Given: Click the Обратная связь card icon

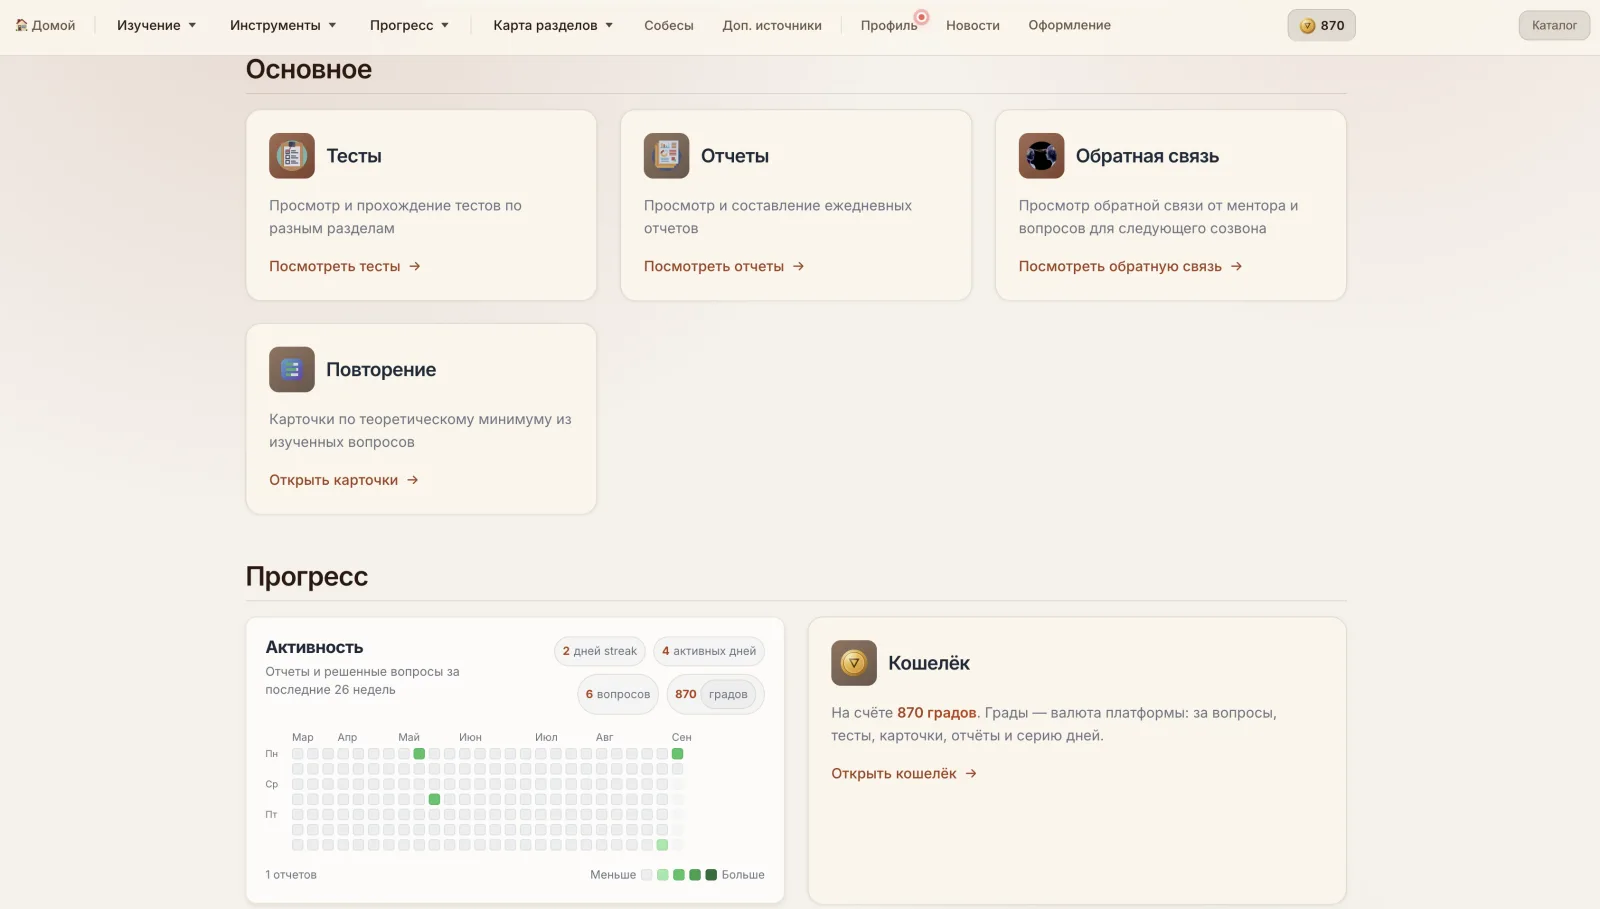Looking at the screenshot, I should click(1041, 156).
